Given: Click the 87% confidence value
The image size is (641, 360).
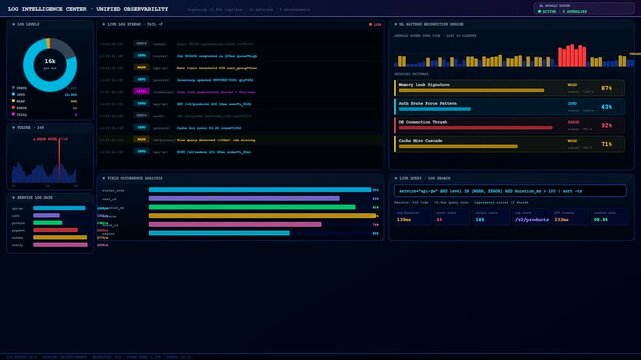Looking at the screenshot, I should coord(607,88).
